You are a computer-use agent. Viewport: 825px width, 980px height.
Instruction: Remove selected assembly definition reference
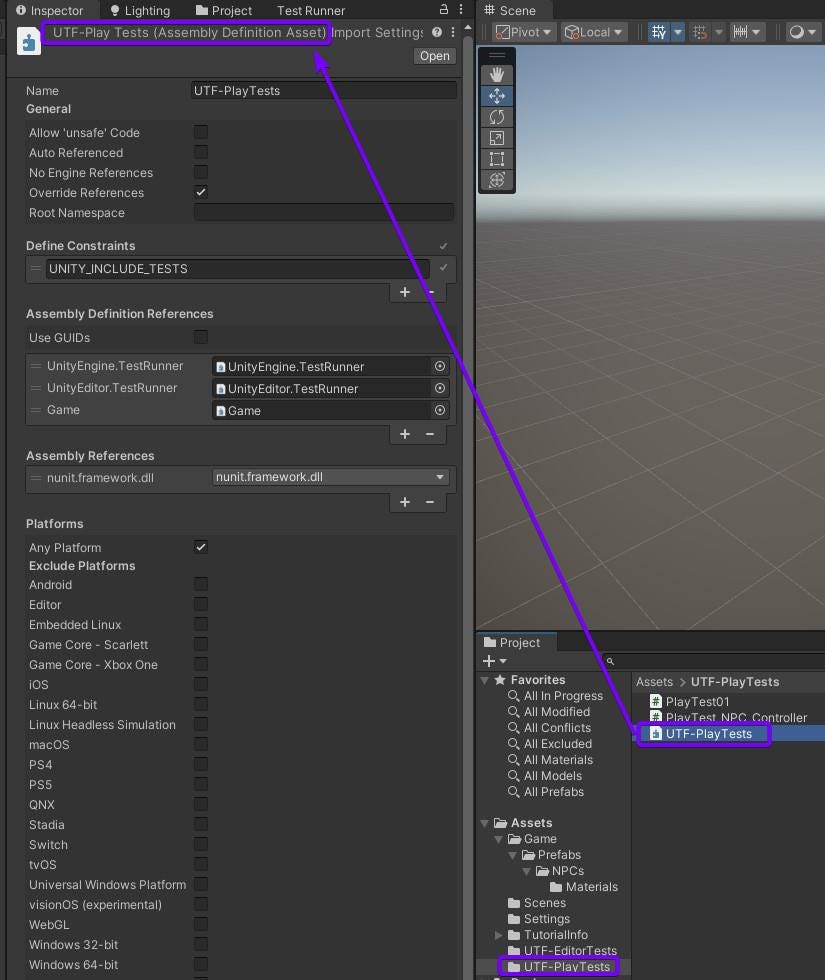tap(430, 434)
